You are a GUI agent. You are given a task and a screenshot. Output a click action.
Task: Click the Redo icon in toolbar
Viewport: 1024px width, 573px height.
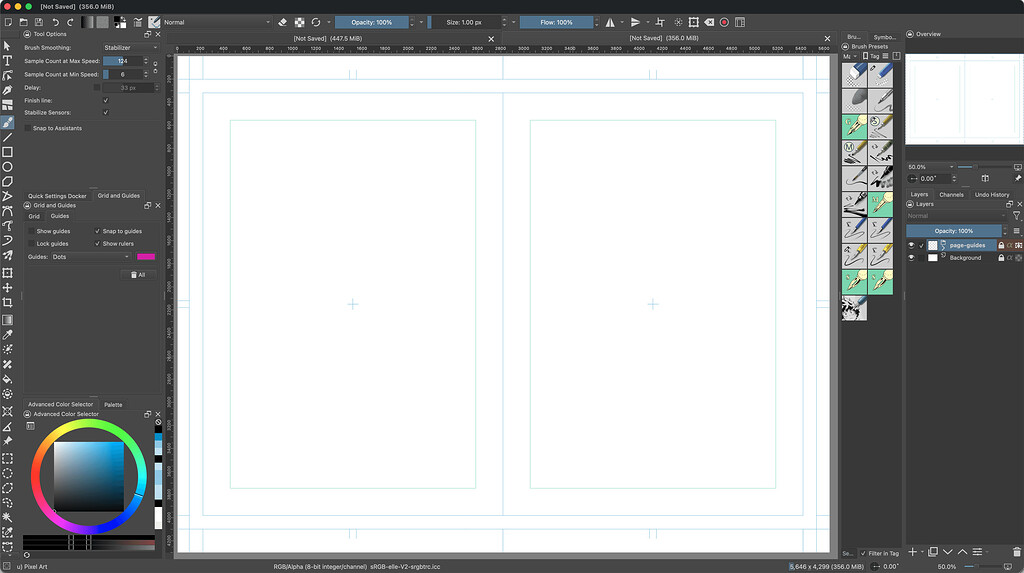(x=71, y=22)
